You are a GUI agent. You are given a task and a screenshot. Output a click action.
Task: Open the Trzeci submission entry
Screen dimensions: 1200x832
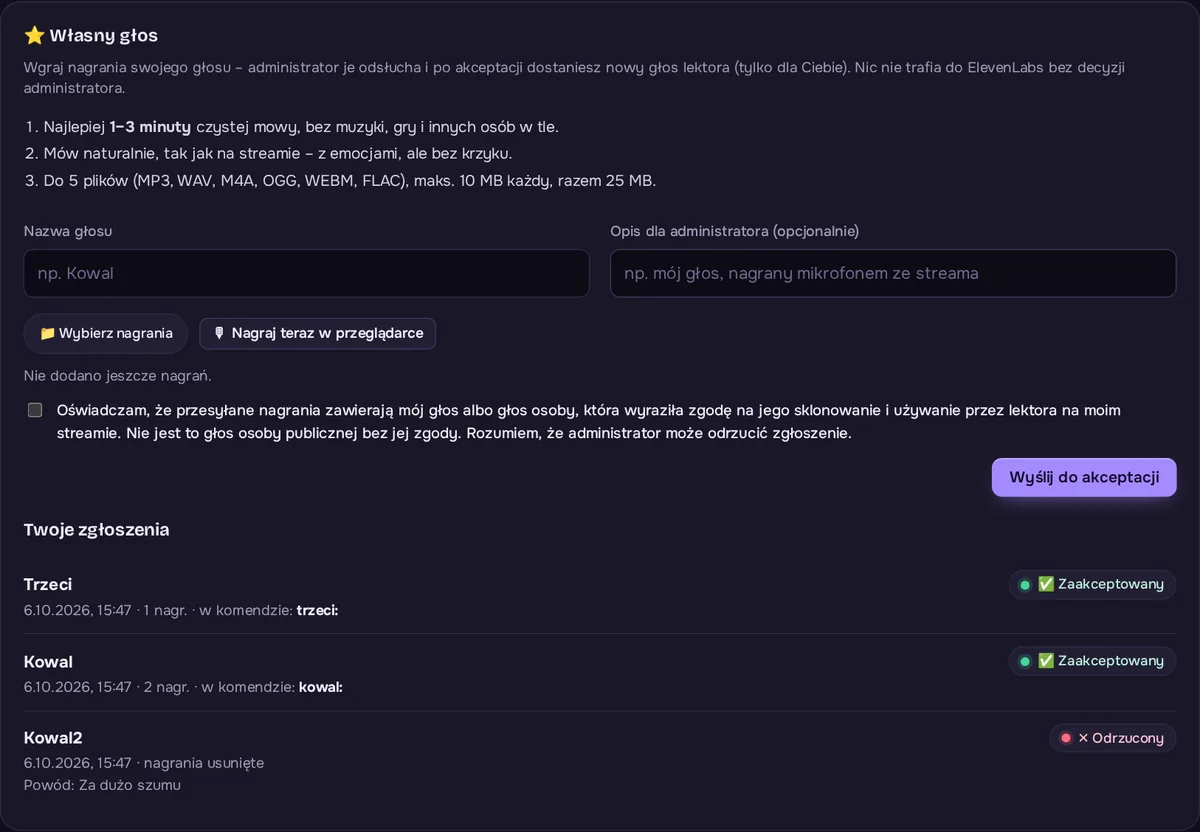600,596
